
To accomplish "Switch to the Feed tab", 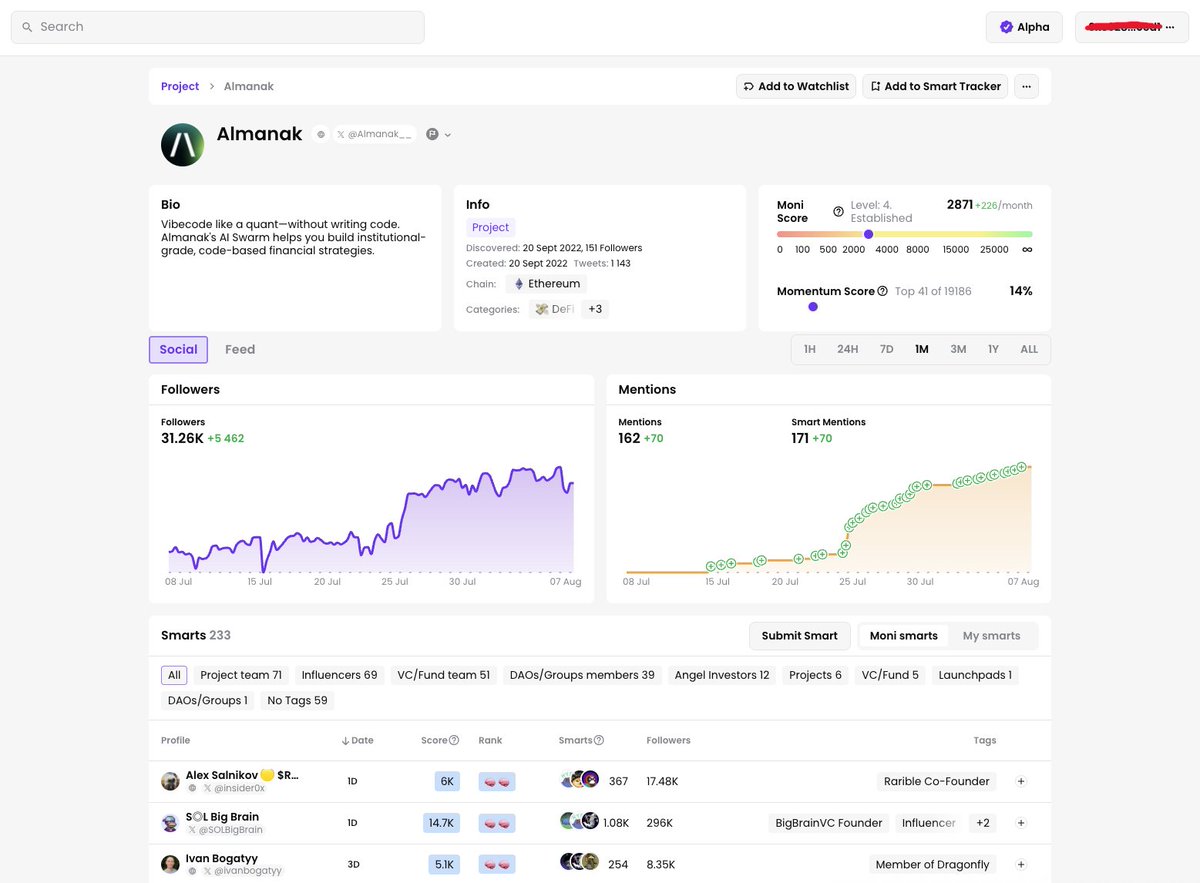I will (240, 349).
